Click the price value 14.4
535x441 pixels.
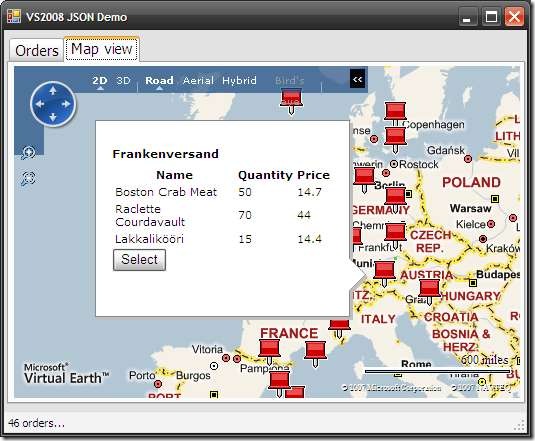309,239
